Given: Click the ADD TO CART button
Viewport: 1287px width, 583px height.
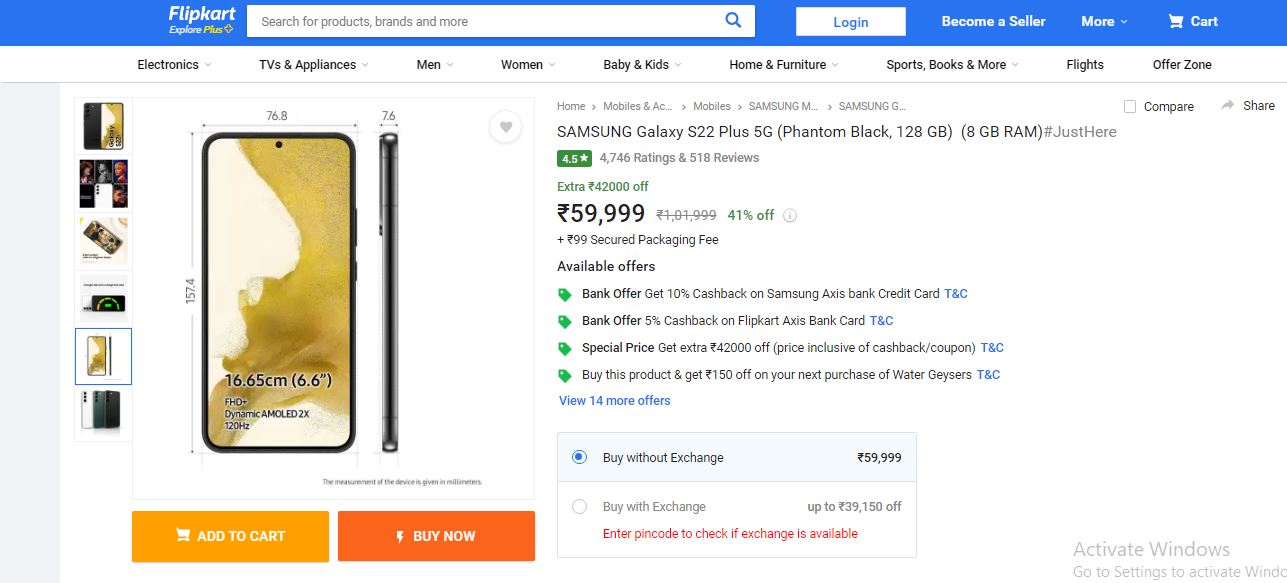Looking at the screenshot, I should point(230,536).
